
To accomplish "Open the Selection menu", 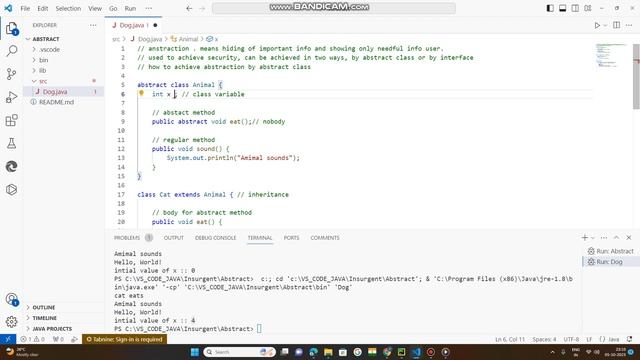I will tap(68, 8).
